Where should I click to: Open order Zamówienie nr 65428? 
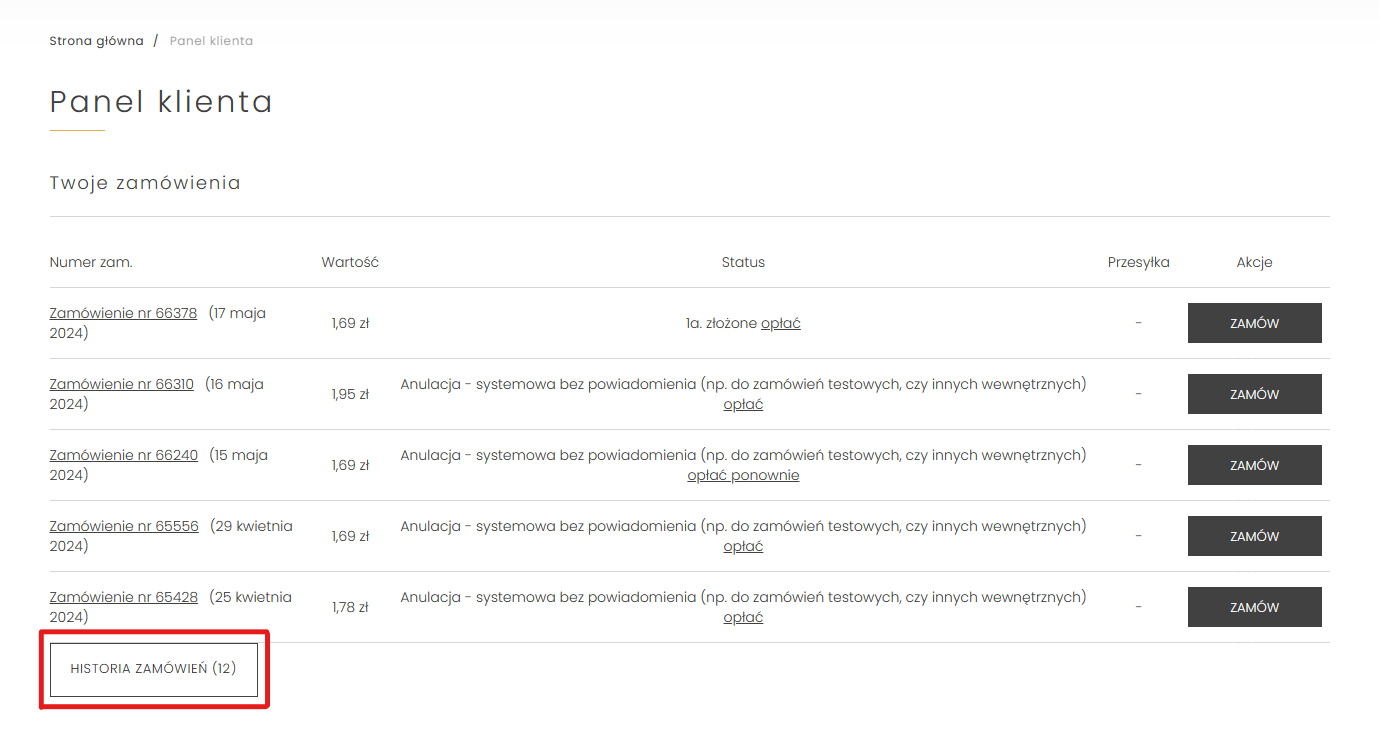click(x=123, y=597)
